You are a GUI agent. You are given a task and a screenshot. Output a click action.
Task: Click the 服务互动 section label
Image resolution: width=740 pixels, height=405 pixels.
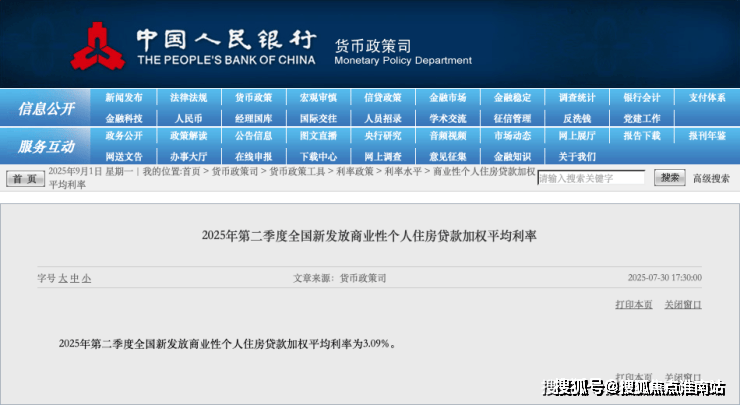pyautogui.click(x=46, y=146)
